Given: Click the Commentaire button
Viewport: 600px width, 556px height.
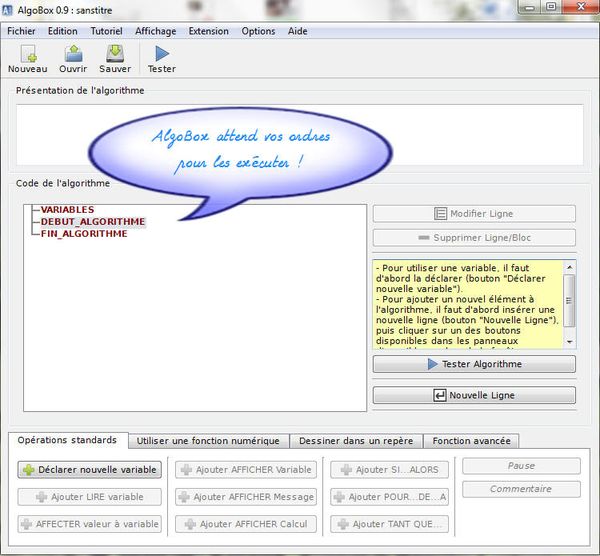Looking at the screenshot, I should 521,489.
